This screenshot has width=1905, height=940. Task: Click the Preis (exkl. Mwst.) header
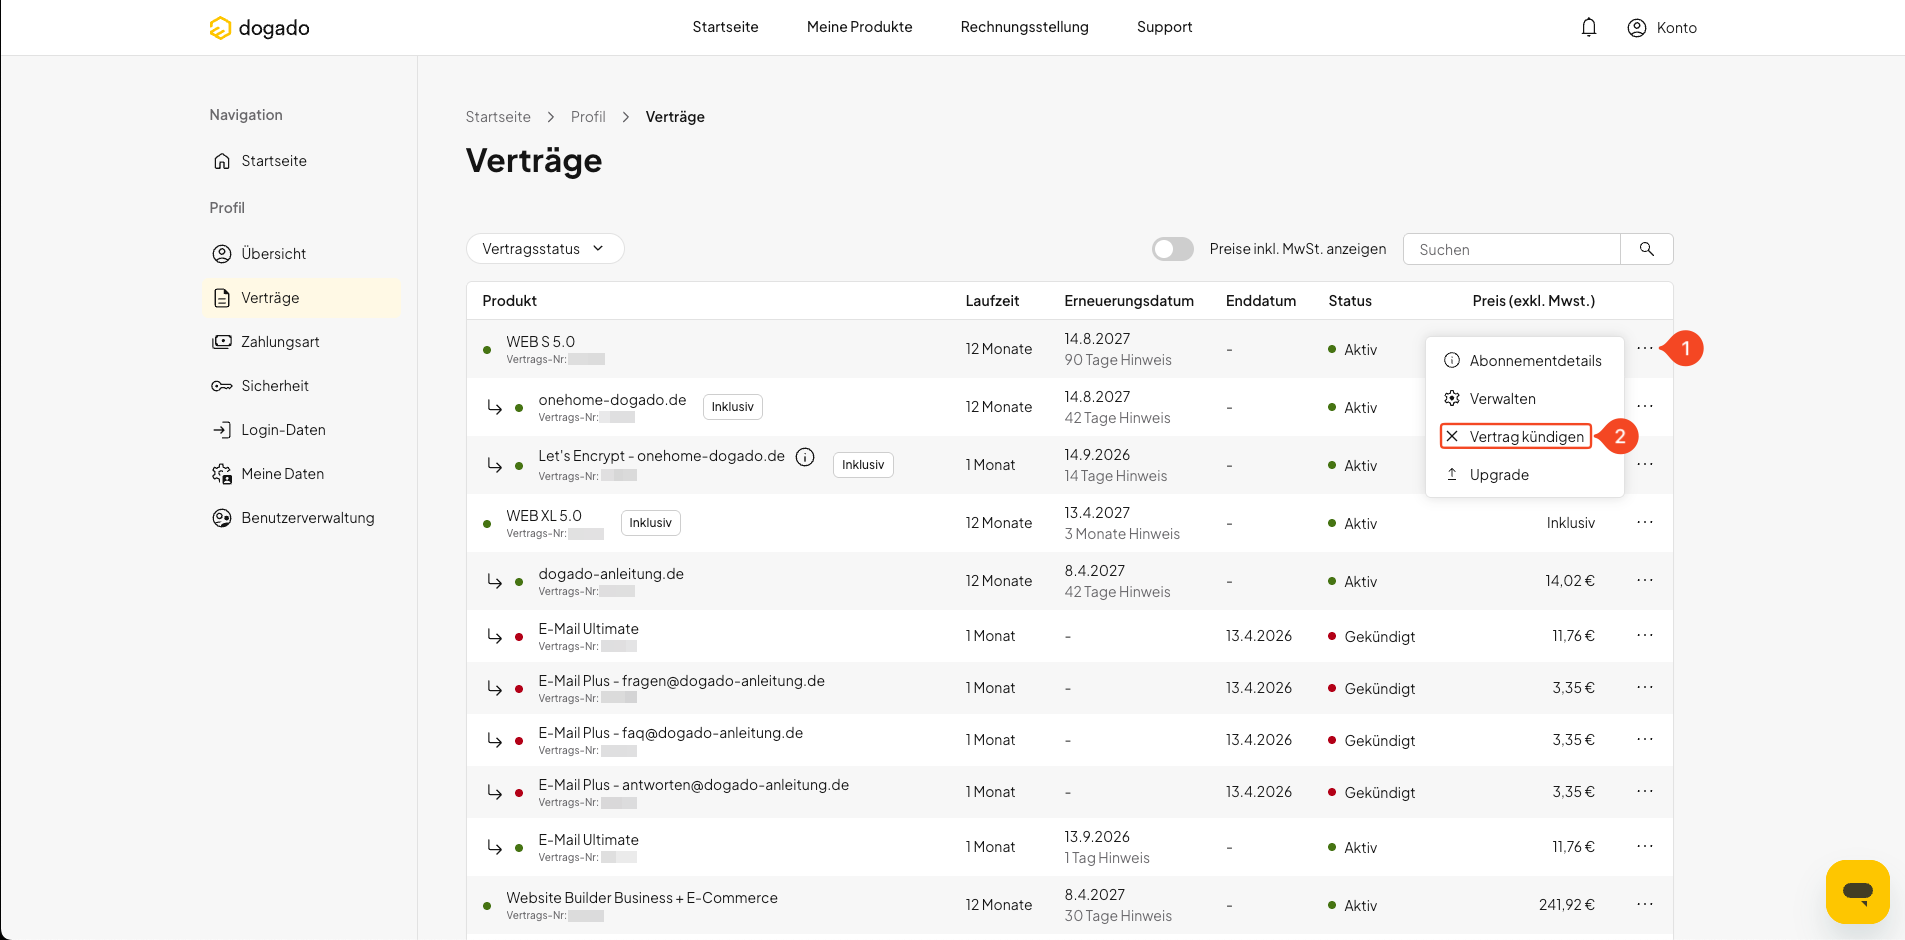(x=1534, y=301)
